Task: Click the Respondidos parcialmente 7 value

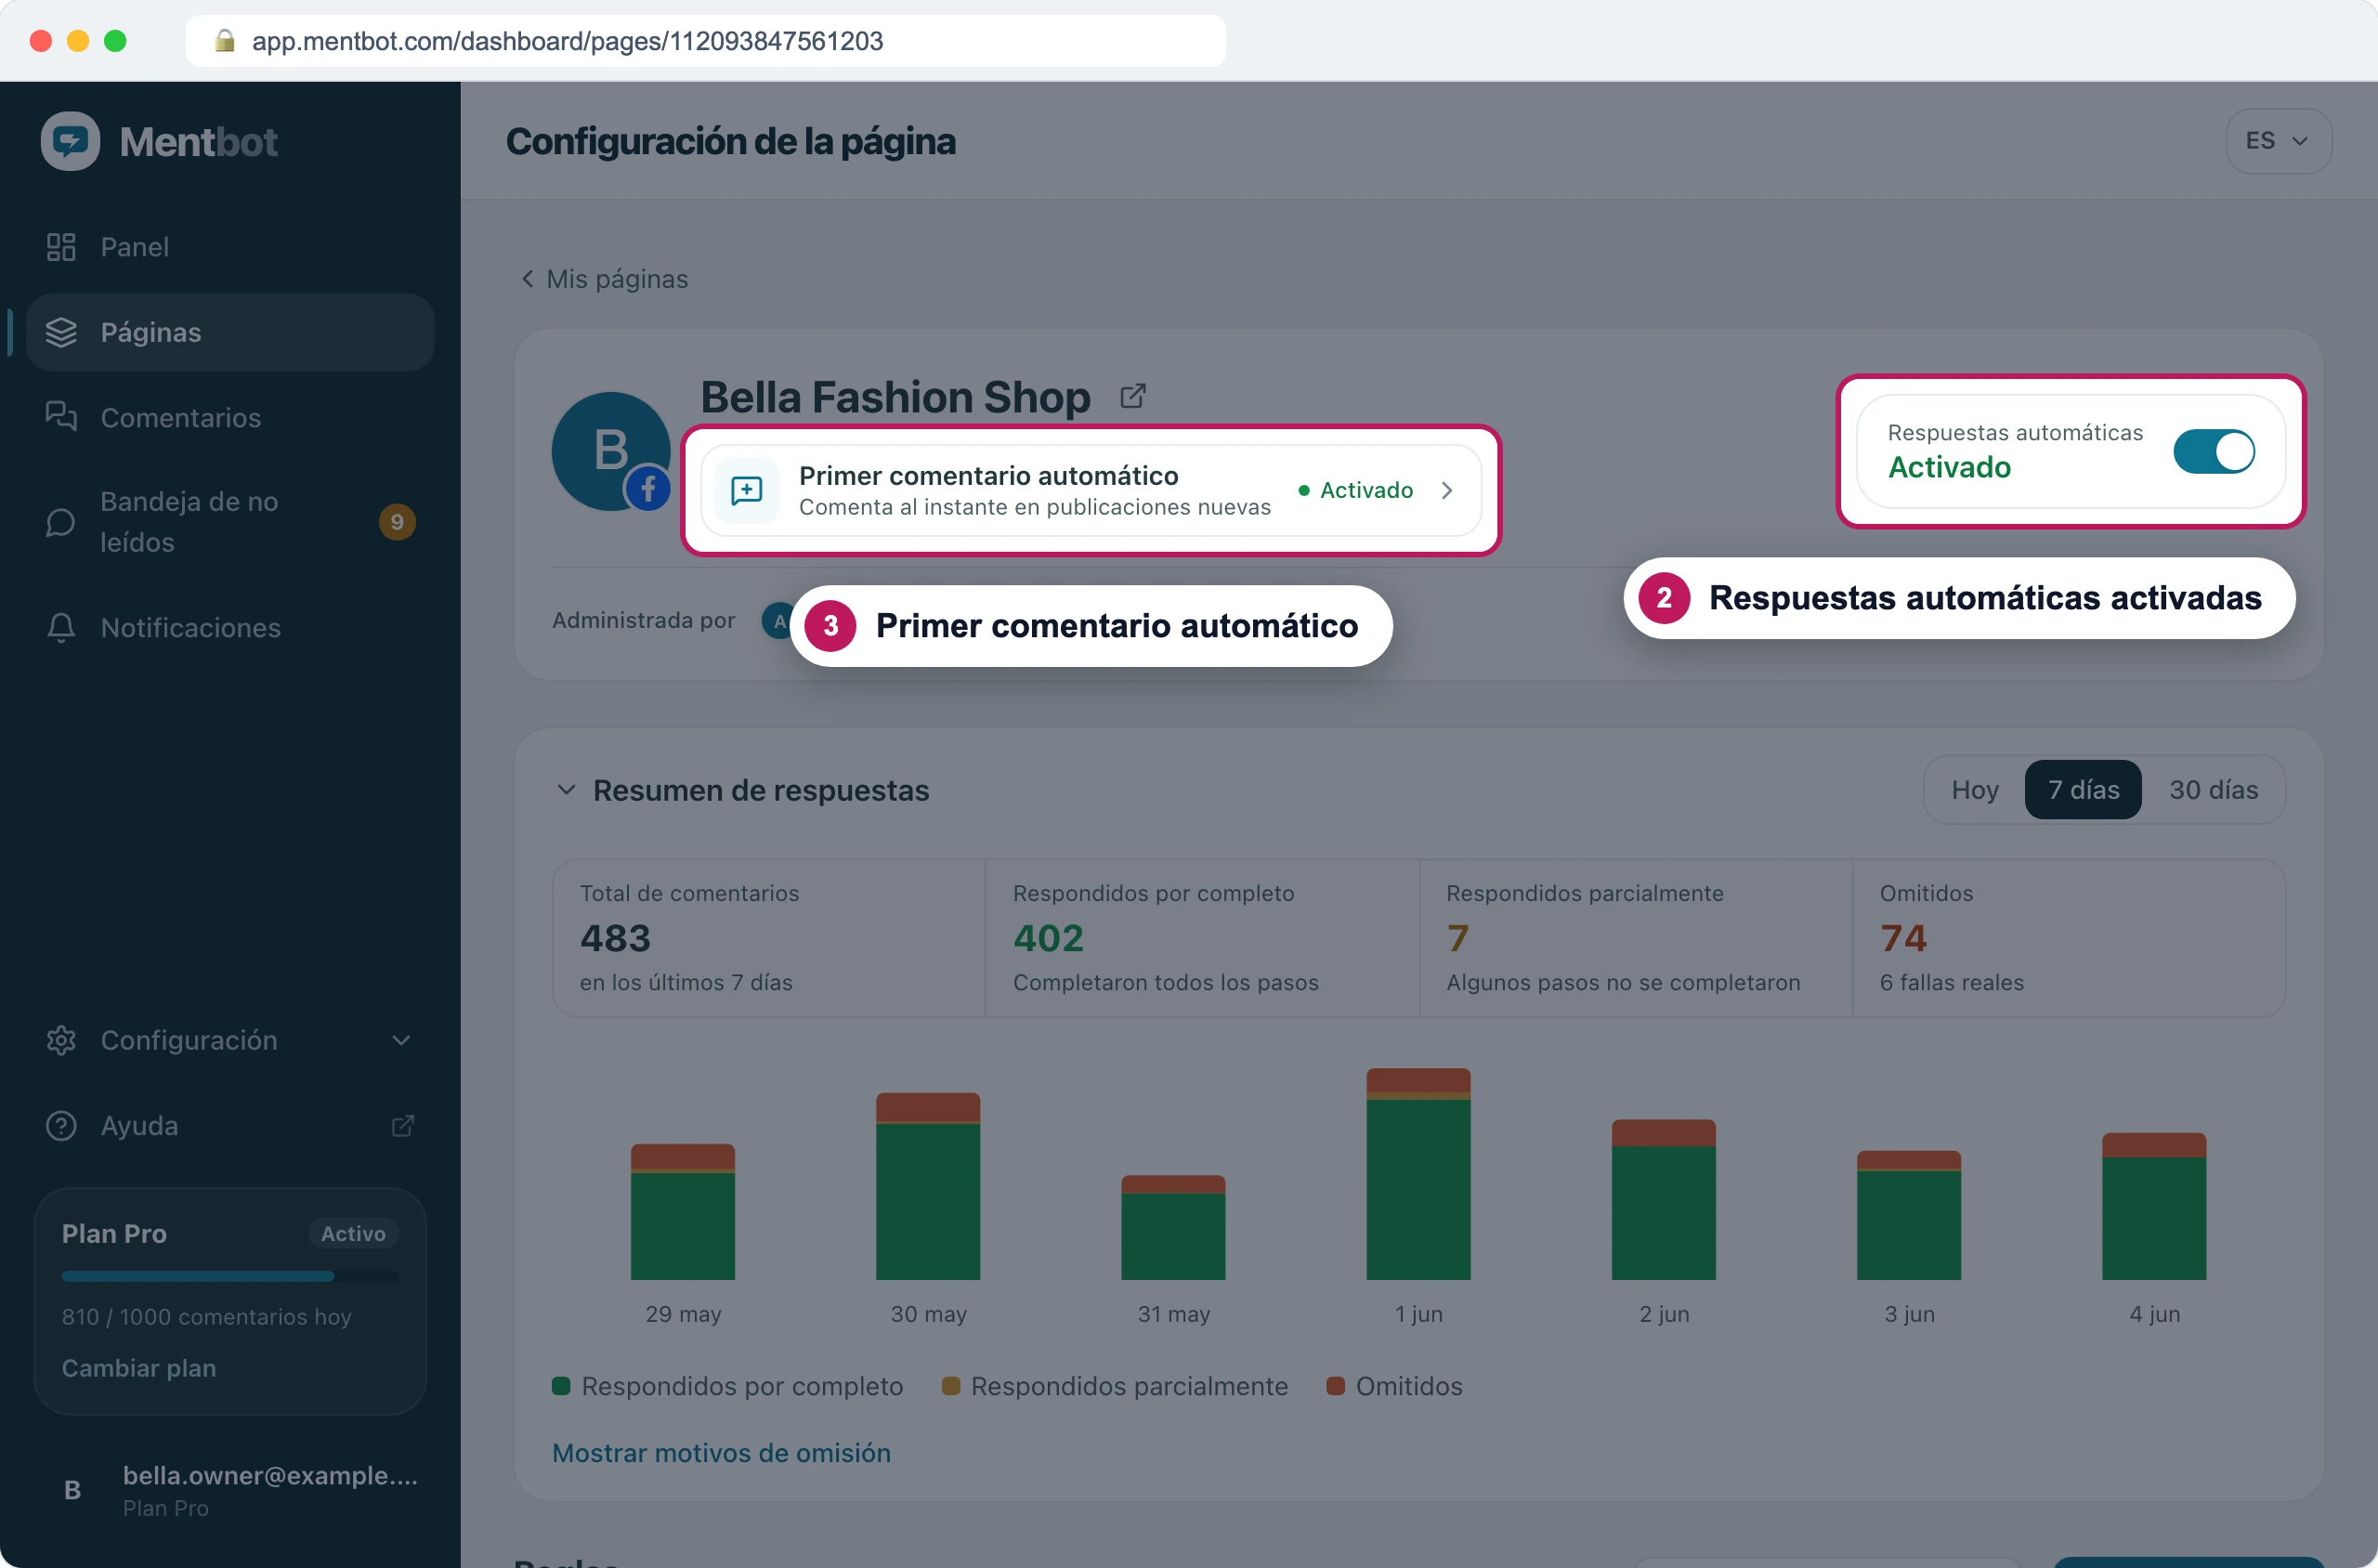Action: click(x=1457, y=937)
